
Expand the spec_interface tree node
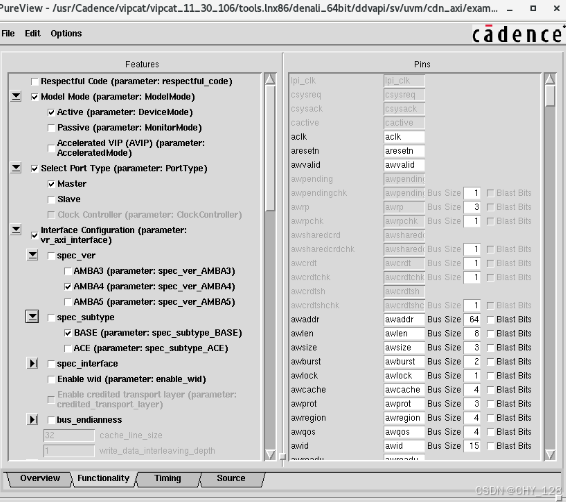(32, 363)
